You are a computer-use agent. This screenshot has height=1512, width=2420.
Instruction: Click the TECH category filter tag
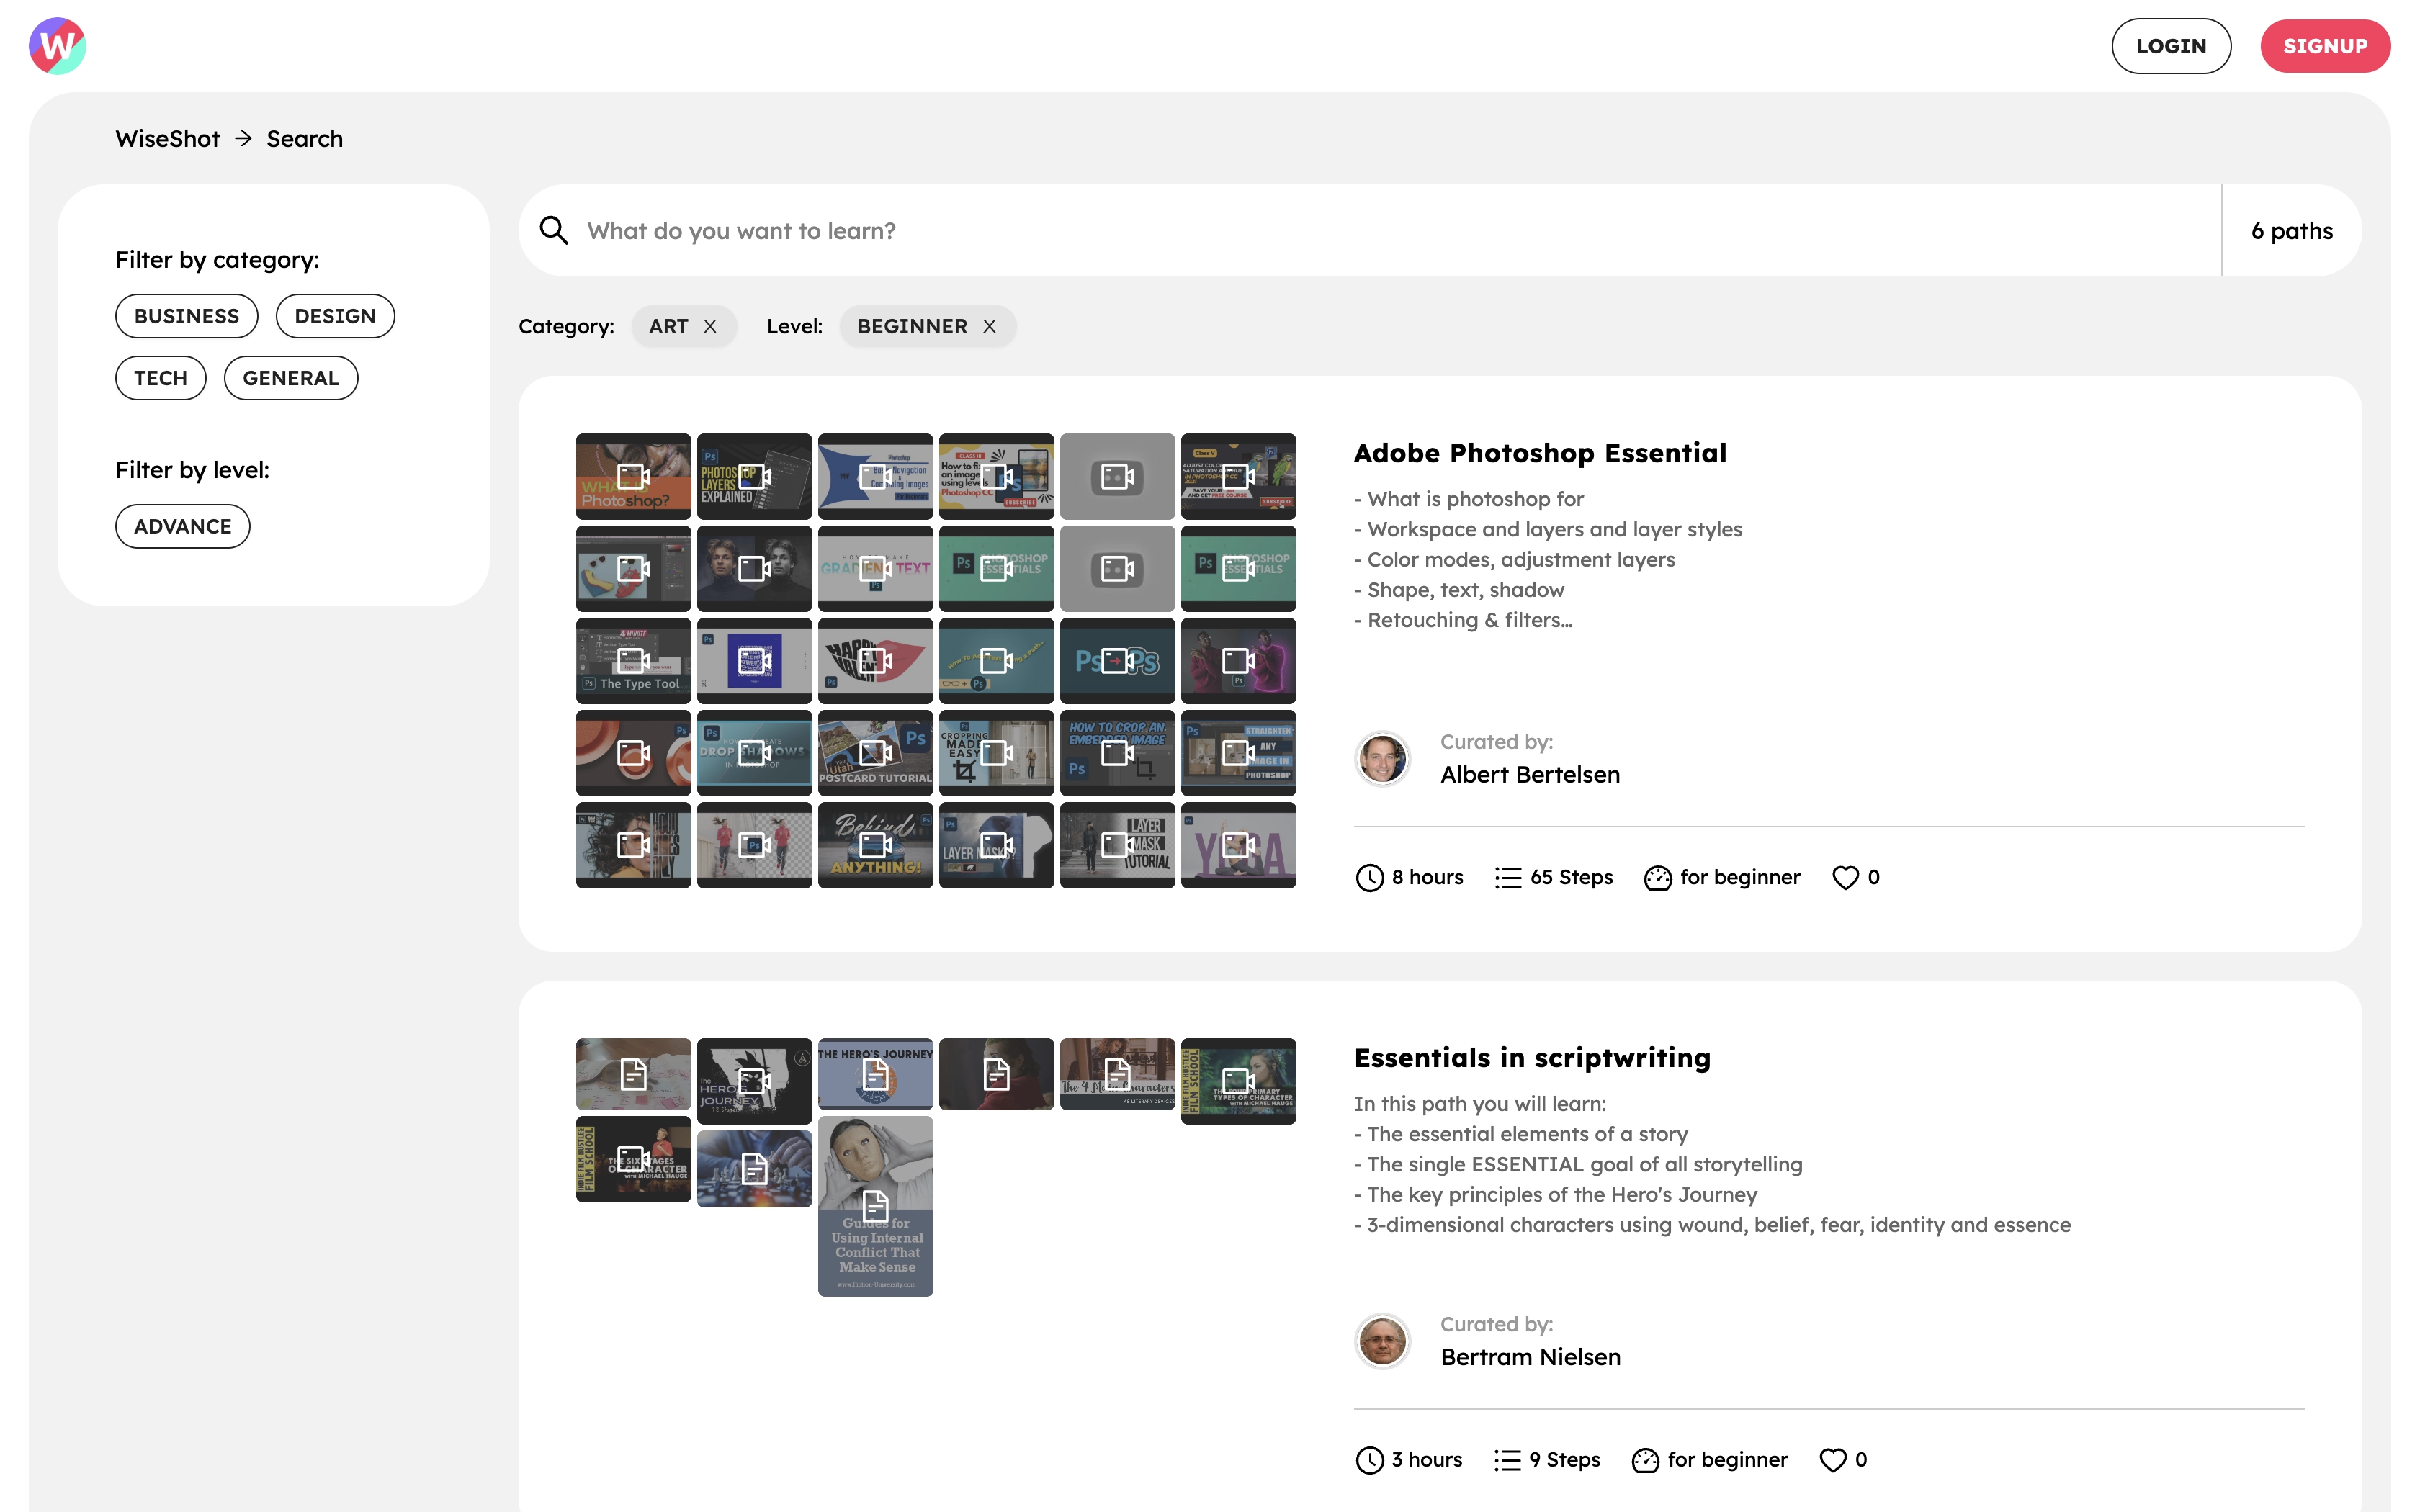(161, 378)
